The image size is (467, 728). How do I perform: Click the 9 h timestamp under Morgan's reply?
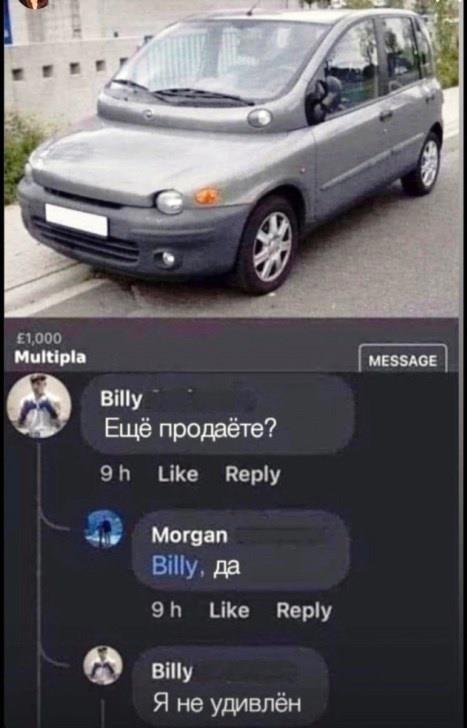point(167,610)
